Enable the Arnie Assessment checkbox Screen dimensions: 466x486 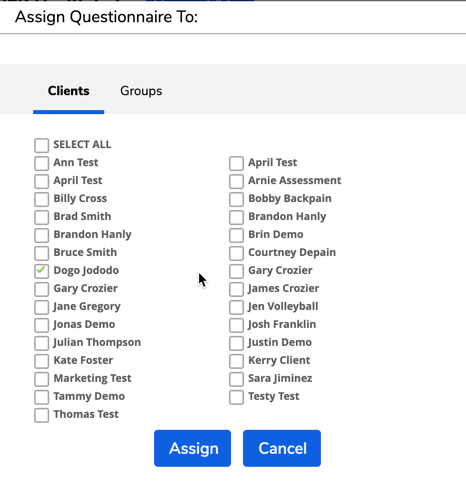pyautogui.click(x=236, y=181)
